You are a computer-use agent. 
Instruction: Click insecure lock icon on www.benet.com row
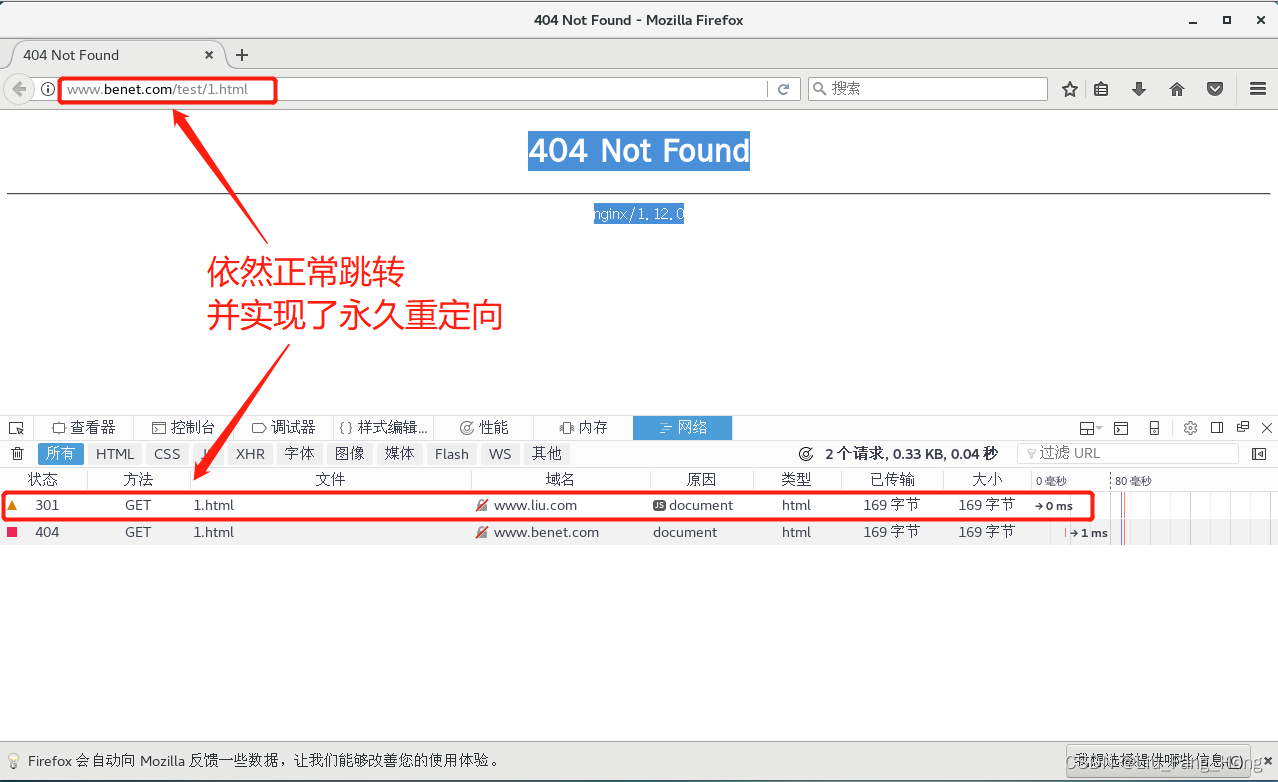(482, 533)
